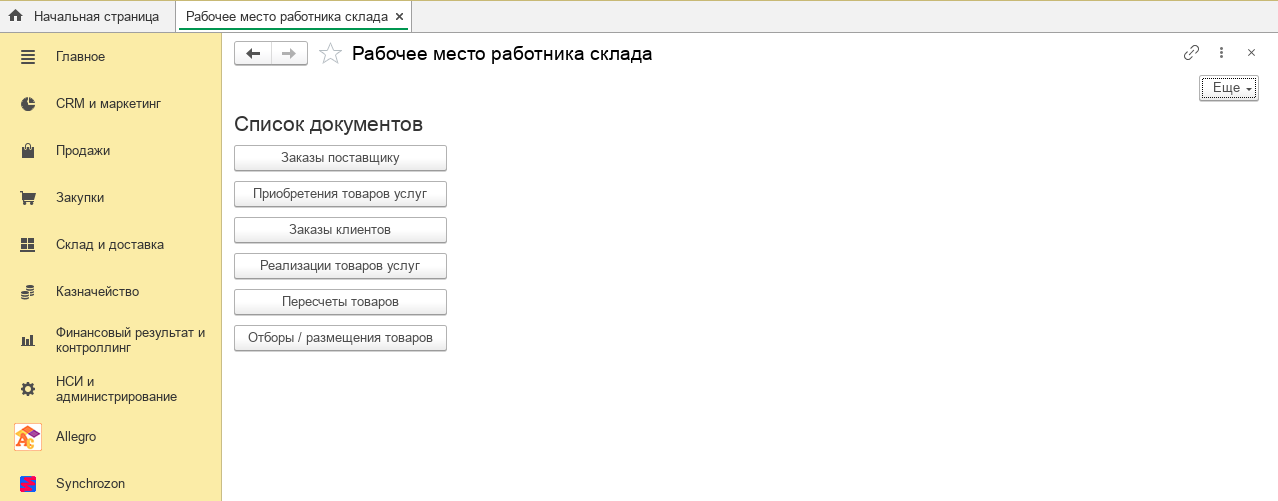Open the CRM и маркетинг section
This screenshot has width=1278, height=501.
pos(109,104)
